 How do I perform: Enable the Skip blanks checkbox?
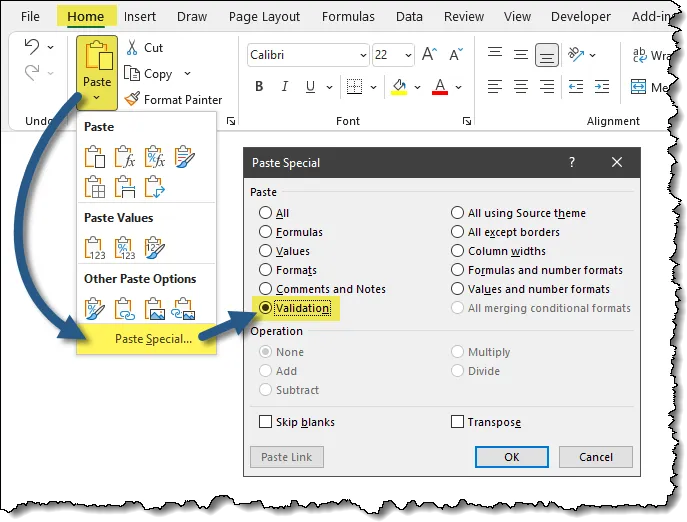[266, 422]
